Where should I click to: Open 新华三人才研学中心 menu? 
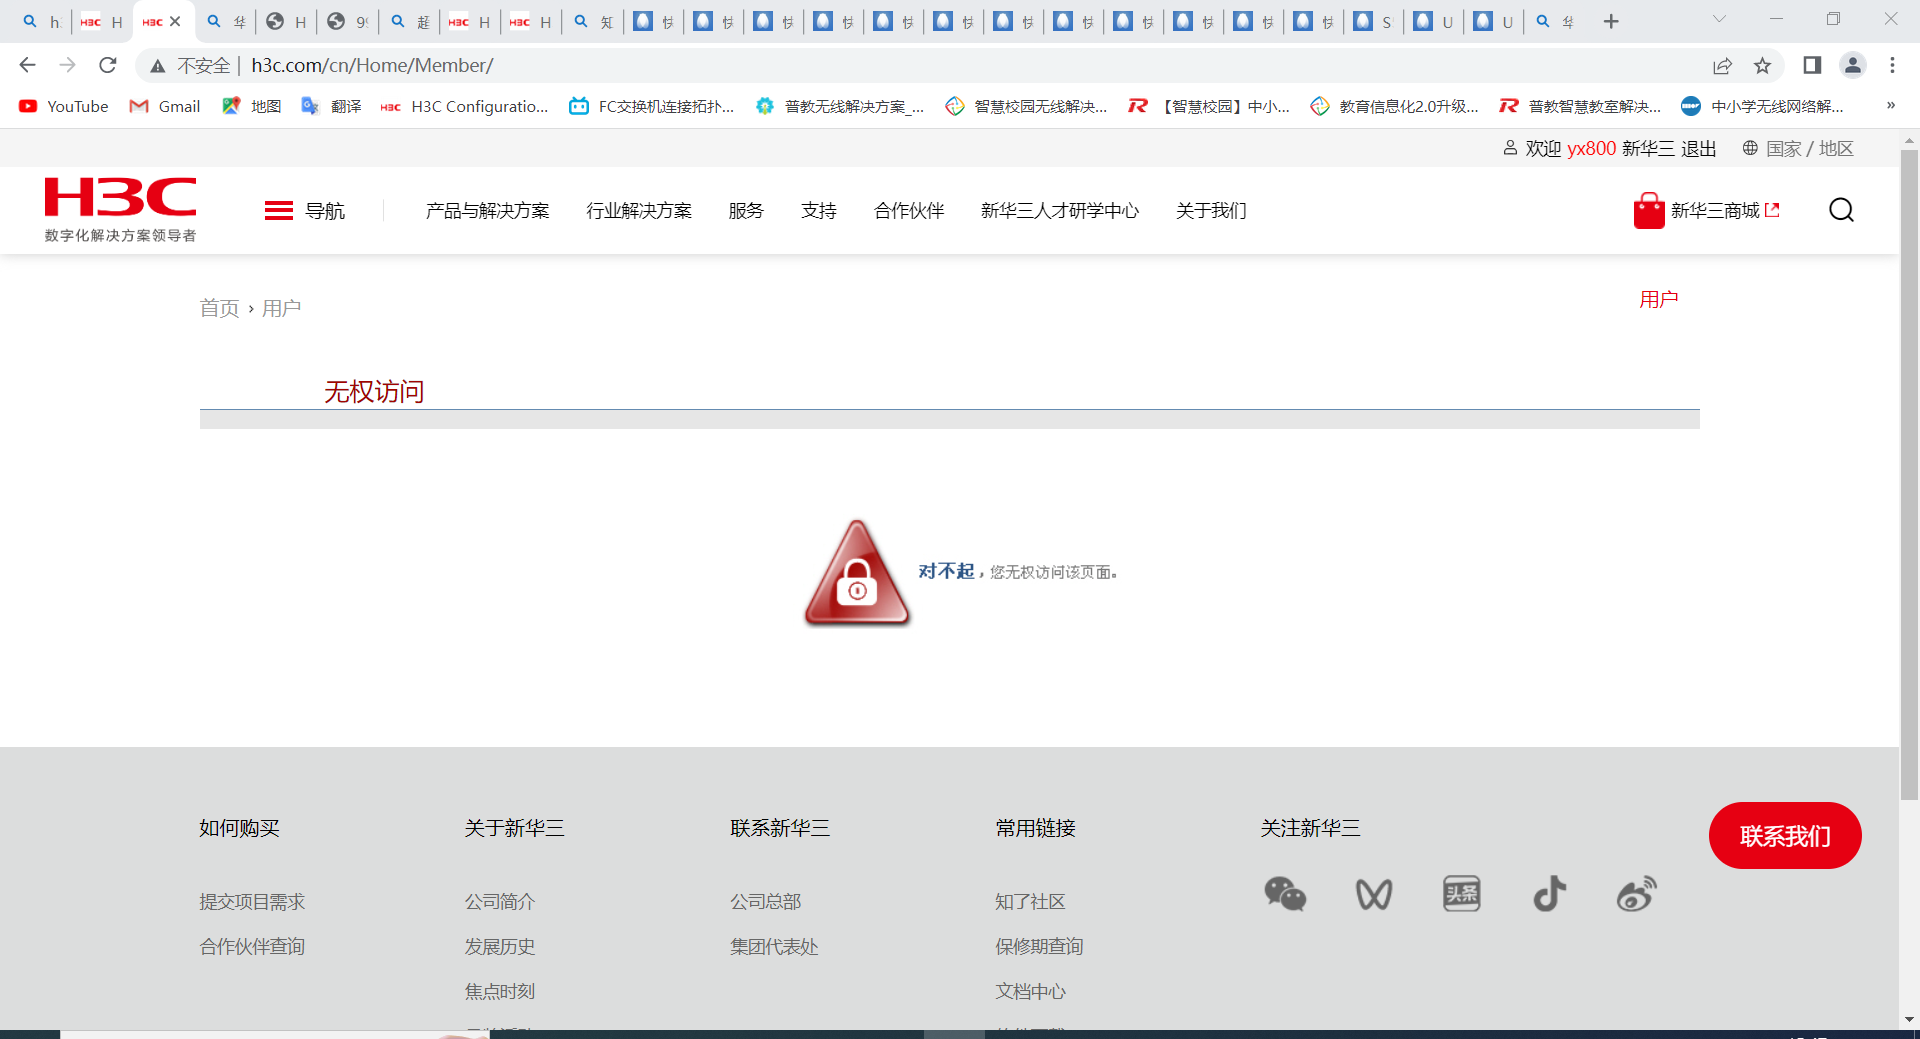(1060, 211)
